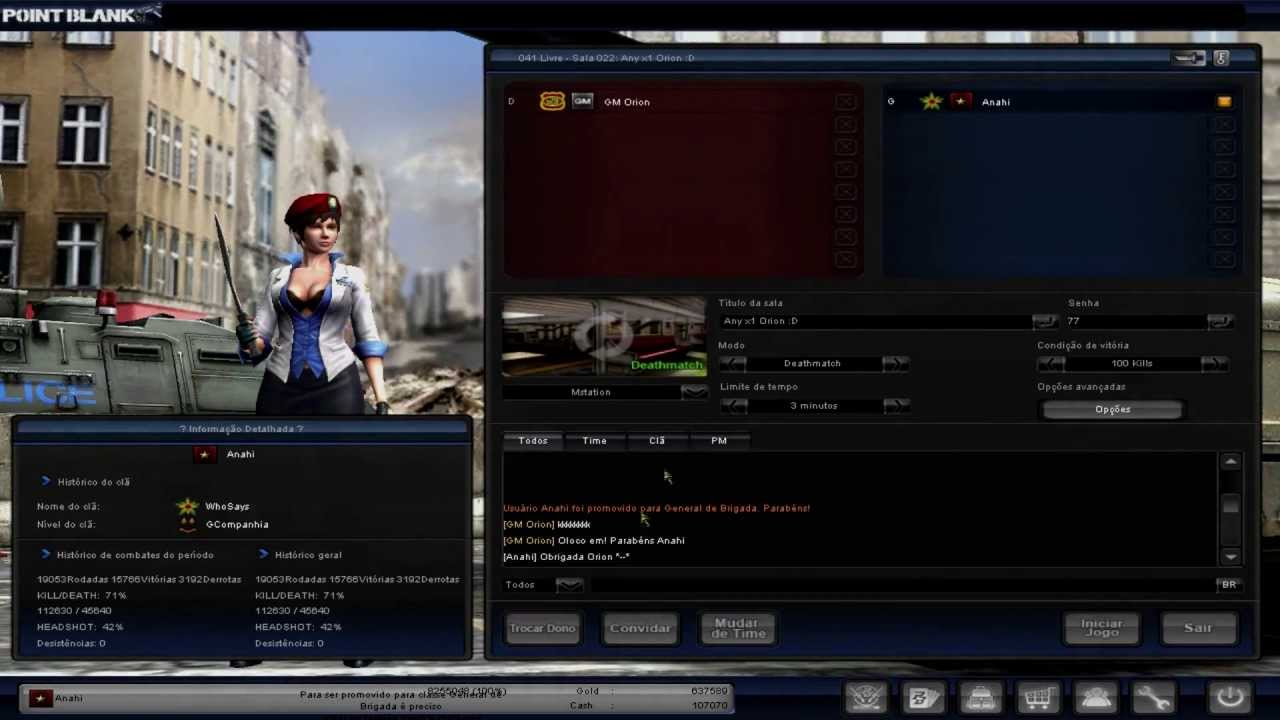
Task: Toggle the third red team slot X
Action: click(x=845, y=146)
